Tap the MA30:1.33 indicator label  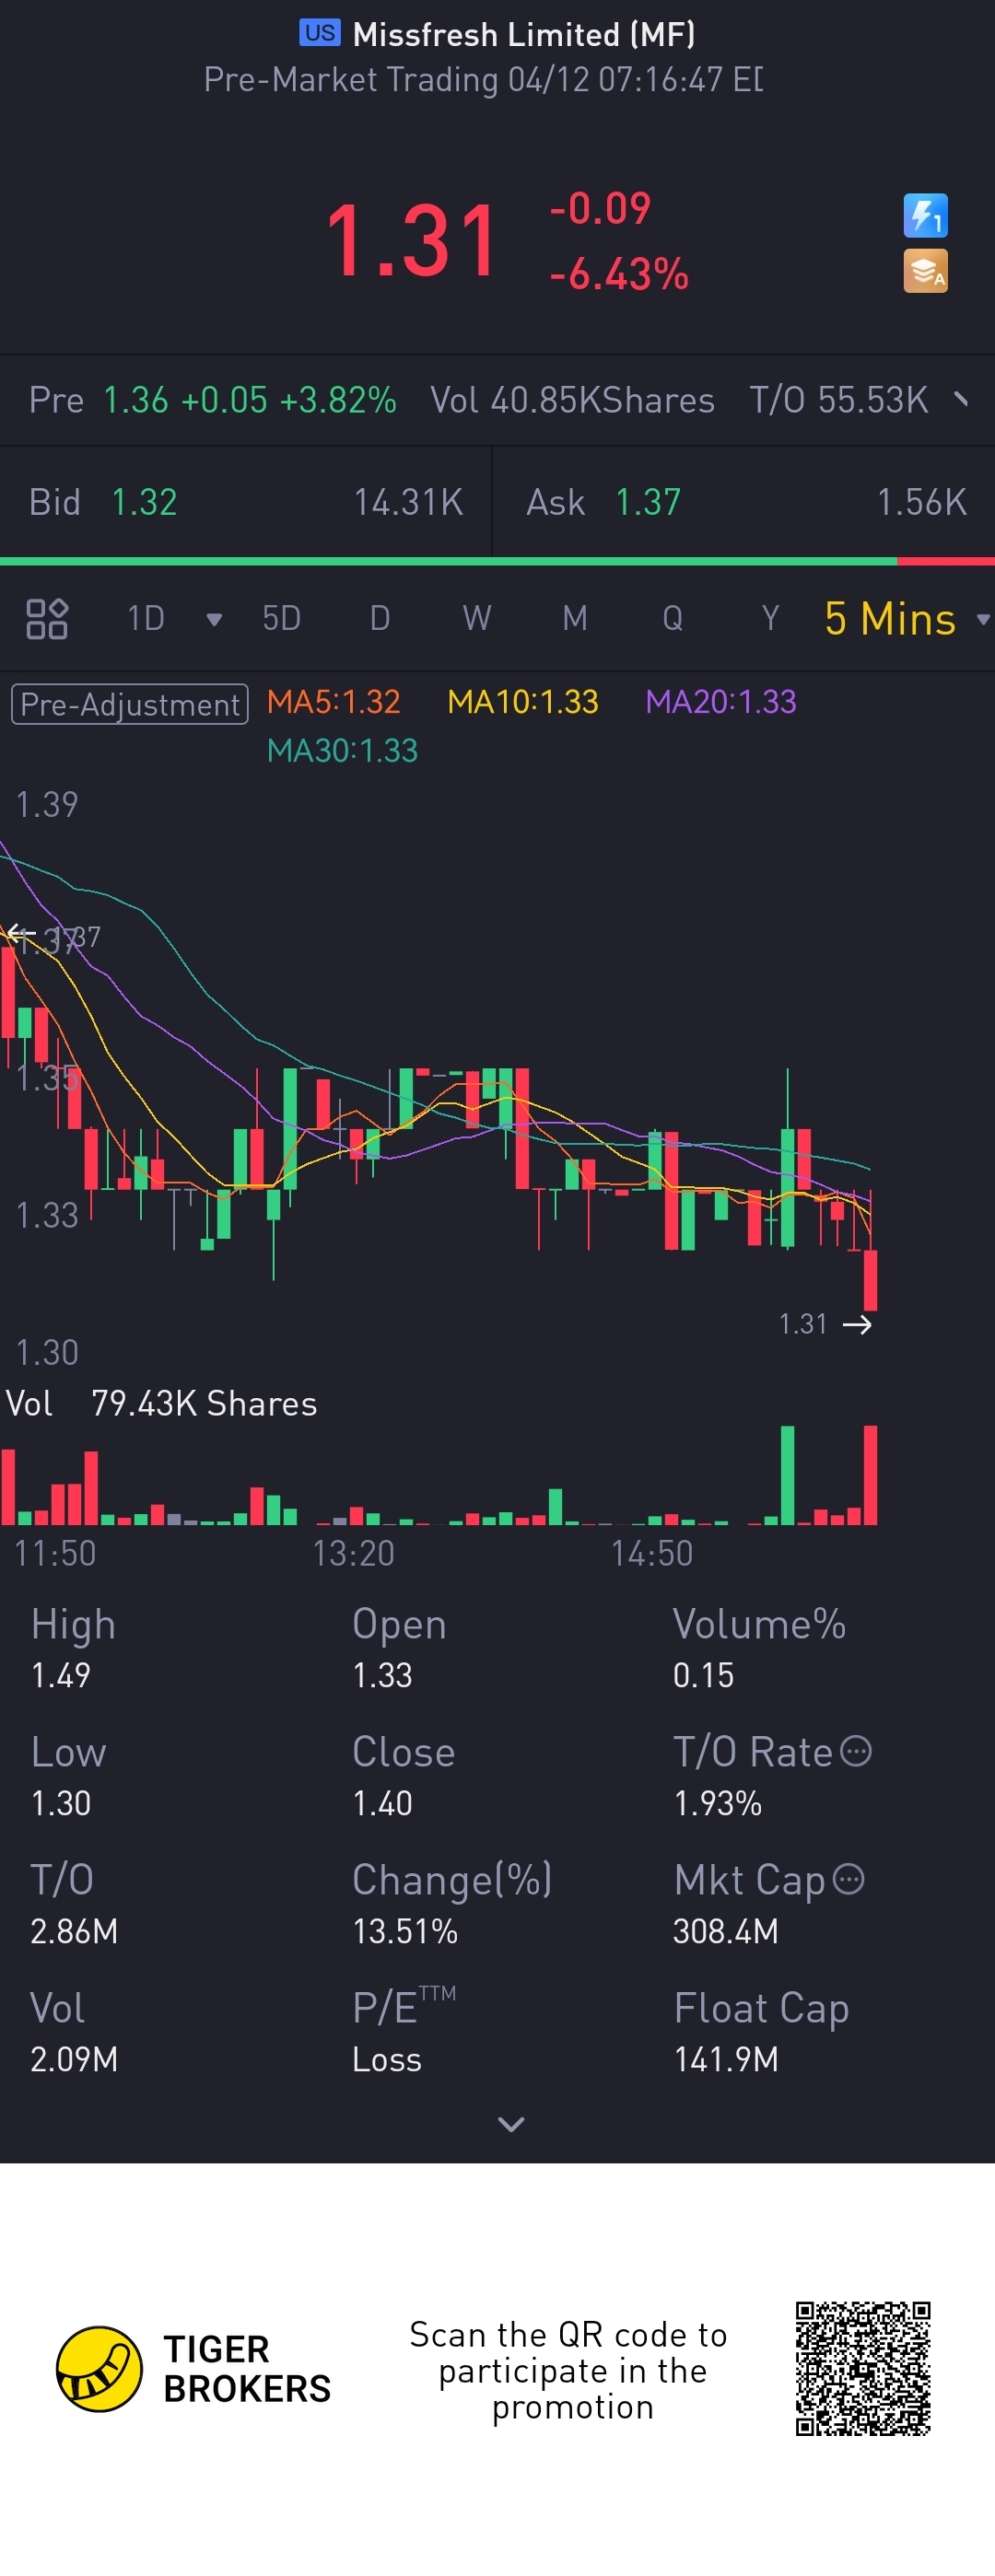342,750
